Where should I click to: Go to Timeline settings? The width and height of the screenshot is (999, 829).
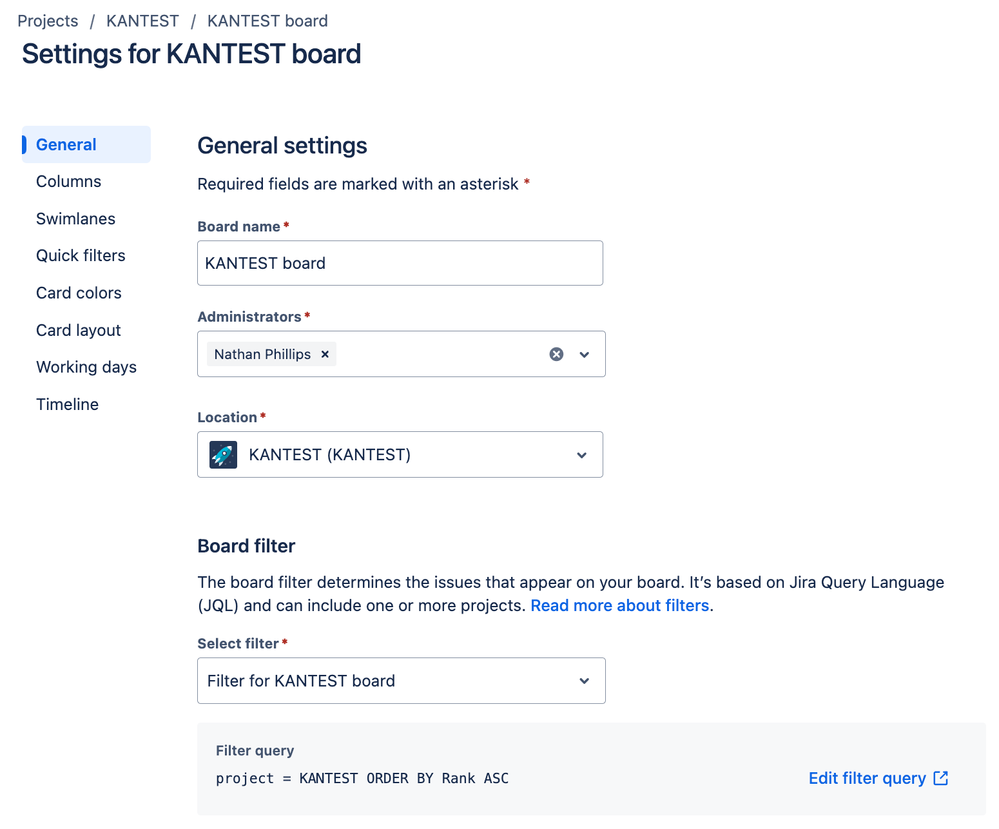67,404
